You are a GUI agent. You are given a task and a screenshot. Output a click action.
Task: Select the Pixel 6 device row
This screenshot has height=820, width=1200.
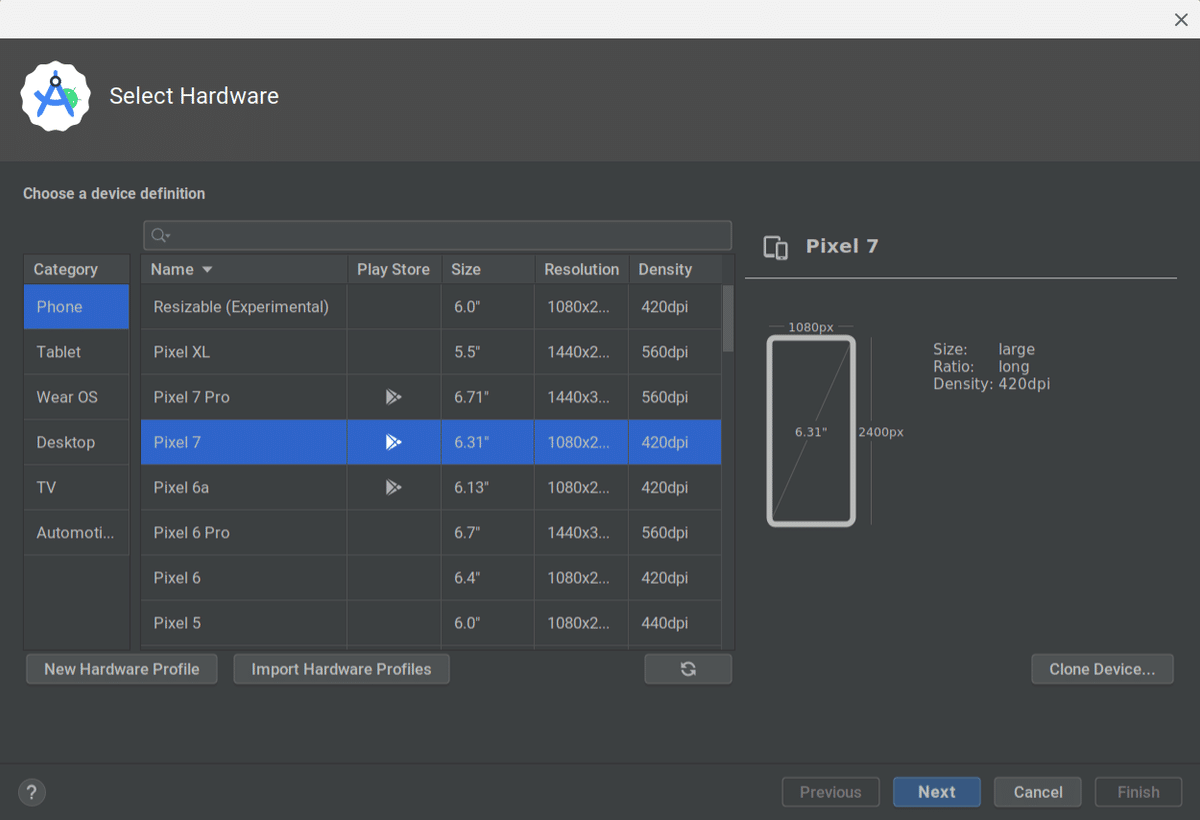pos(431,577)
